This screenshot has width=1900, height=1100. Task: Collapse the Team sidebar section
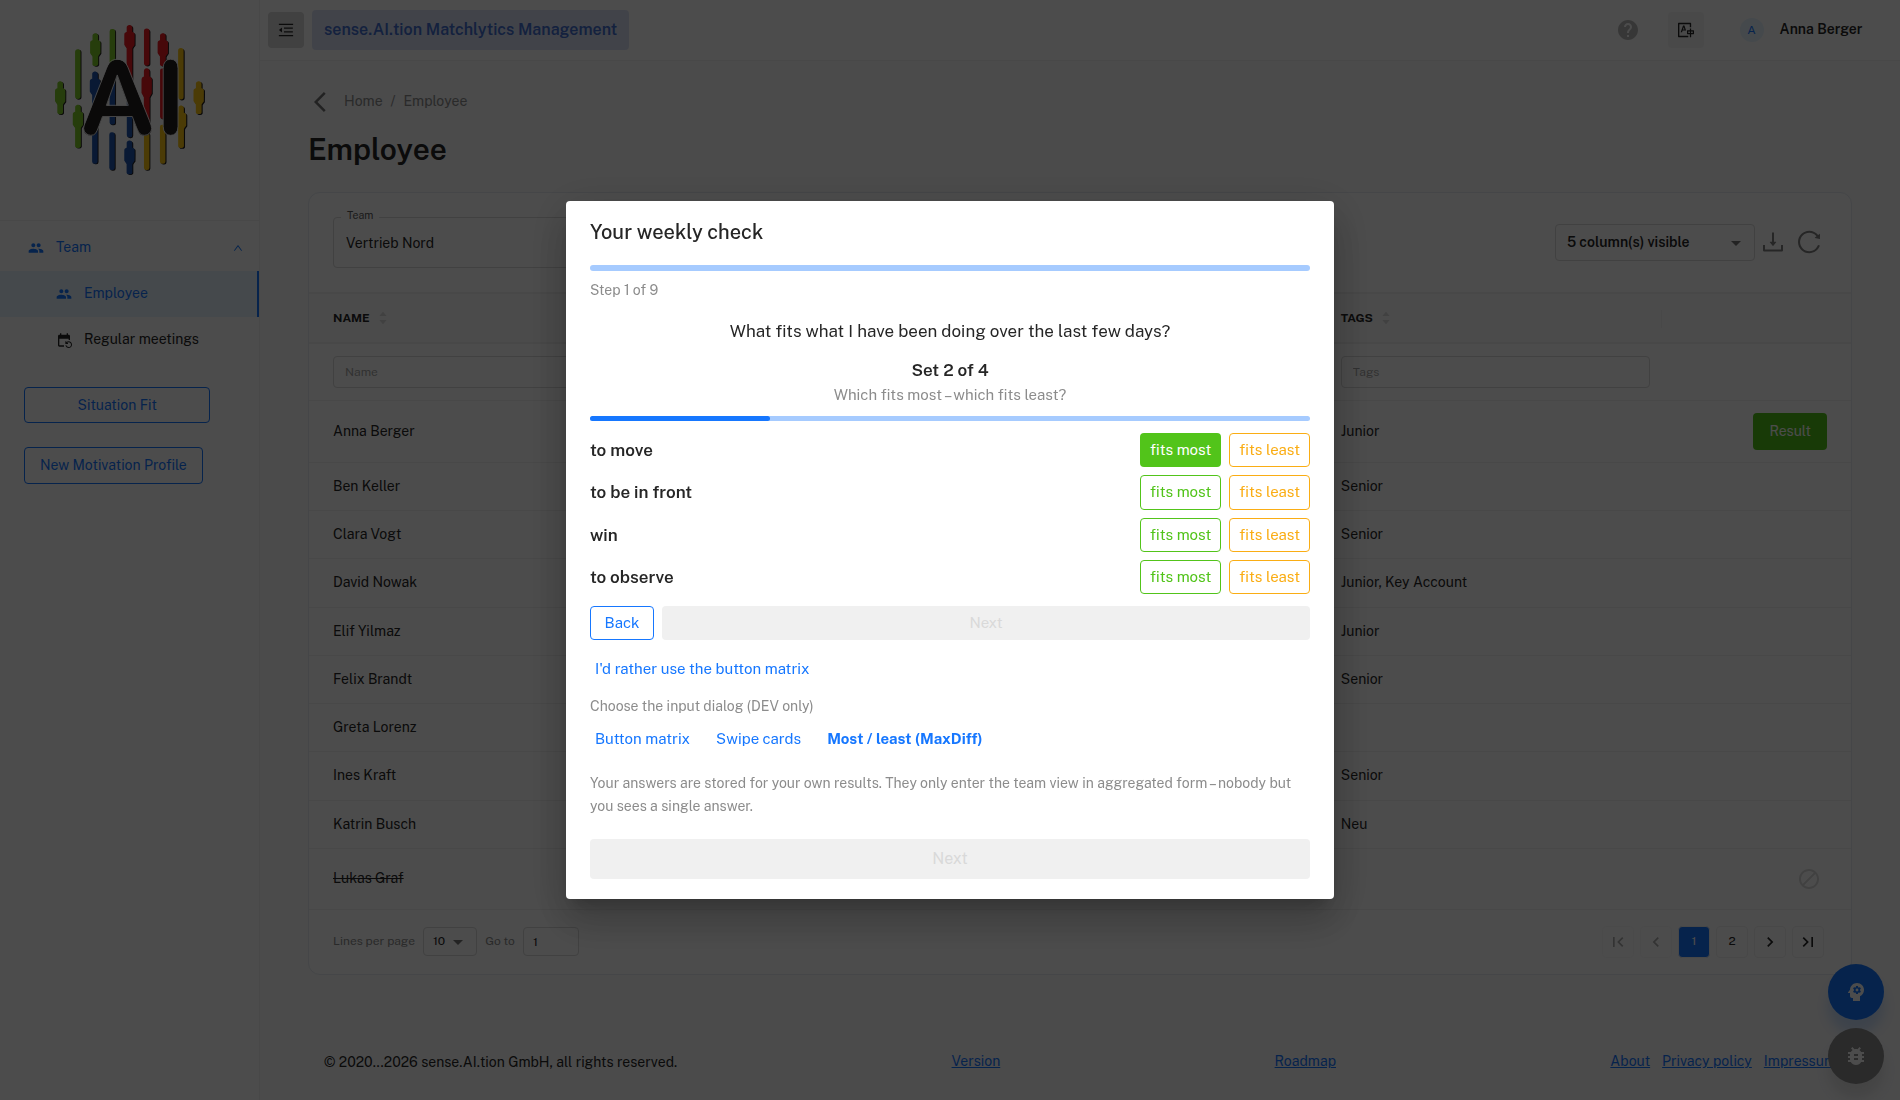tap(237, 248)
